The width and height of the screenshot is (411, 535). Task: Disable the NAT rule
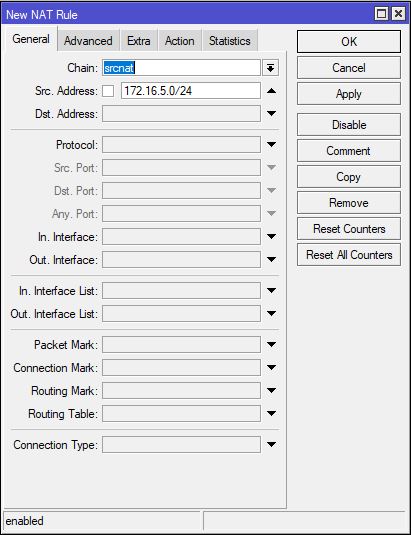pos(349,125)
